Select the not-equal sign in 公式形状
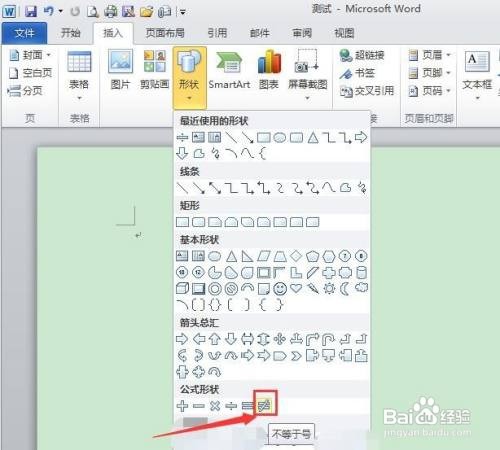The image size is (500, 450). coord(264,406)
